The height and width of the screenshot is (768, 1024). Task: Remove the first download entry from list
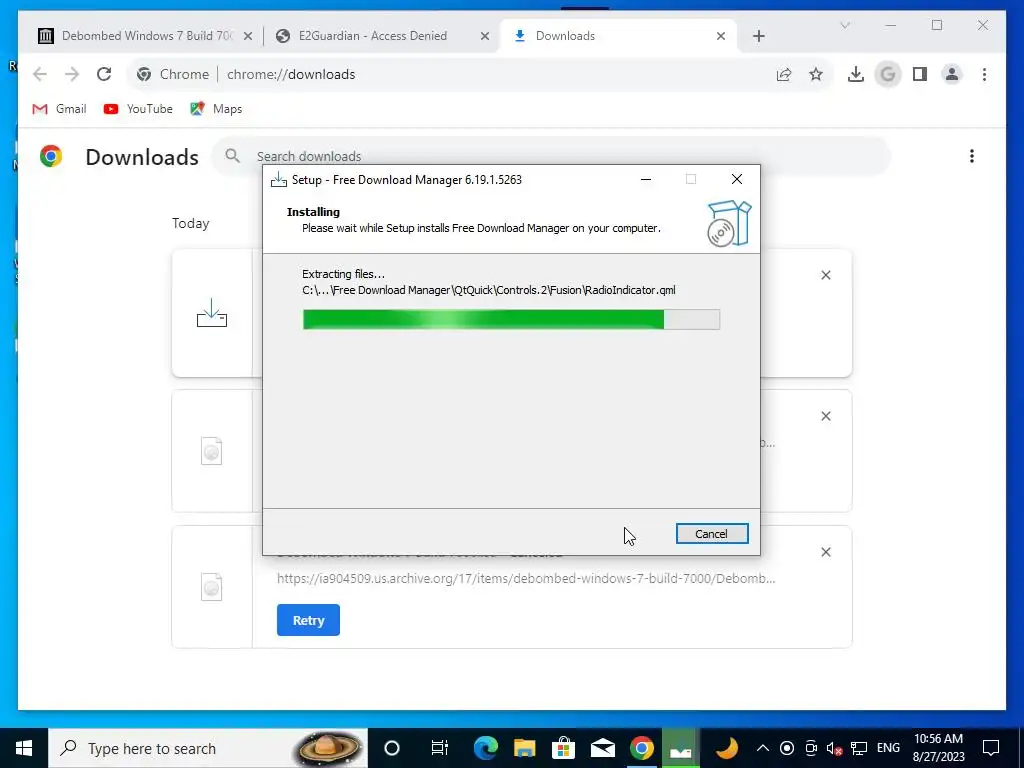pos(825,276)
